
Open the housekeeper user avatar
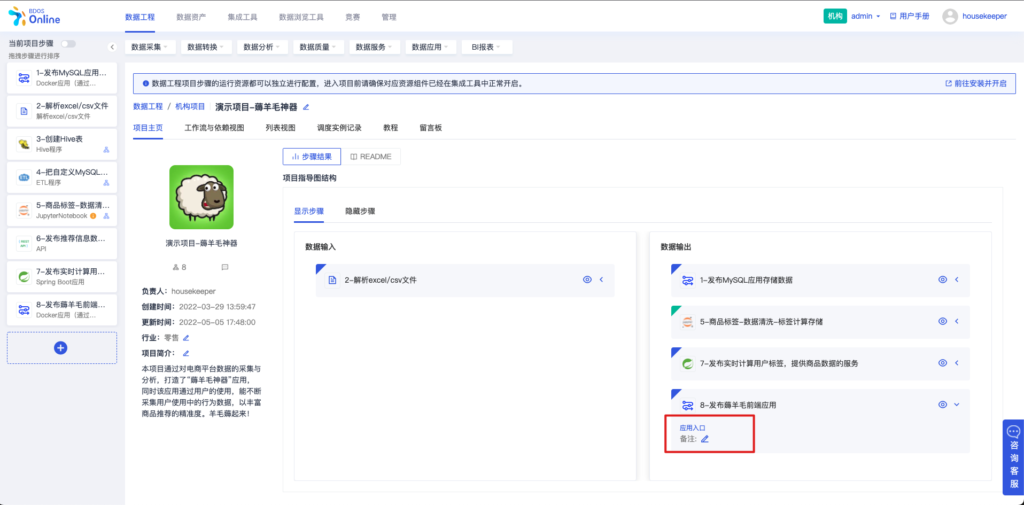click(x=950, y=17)
